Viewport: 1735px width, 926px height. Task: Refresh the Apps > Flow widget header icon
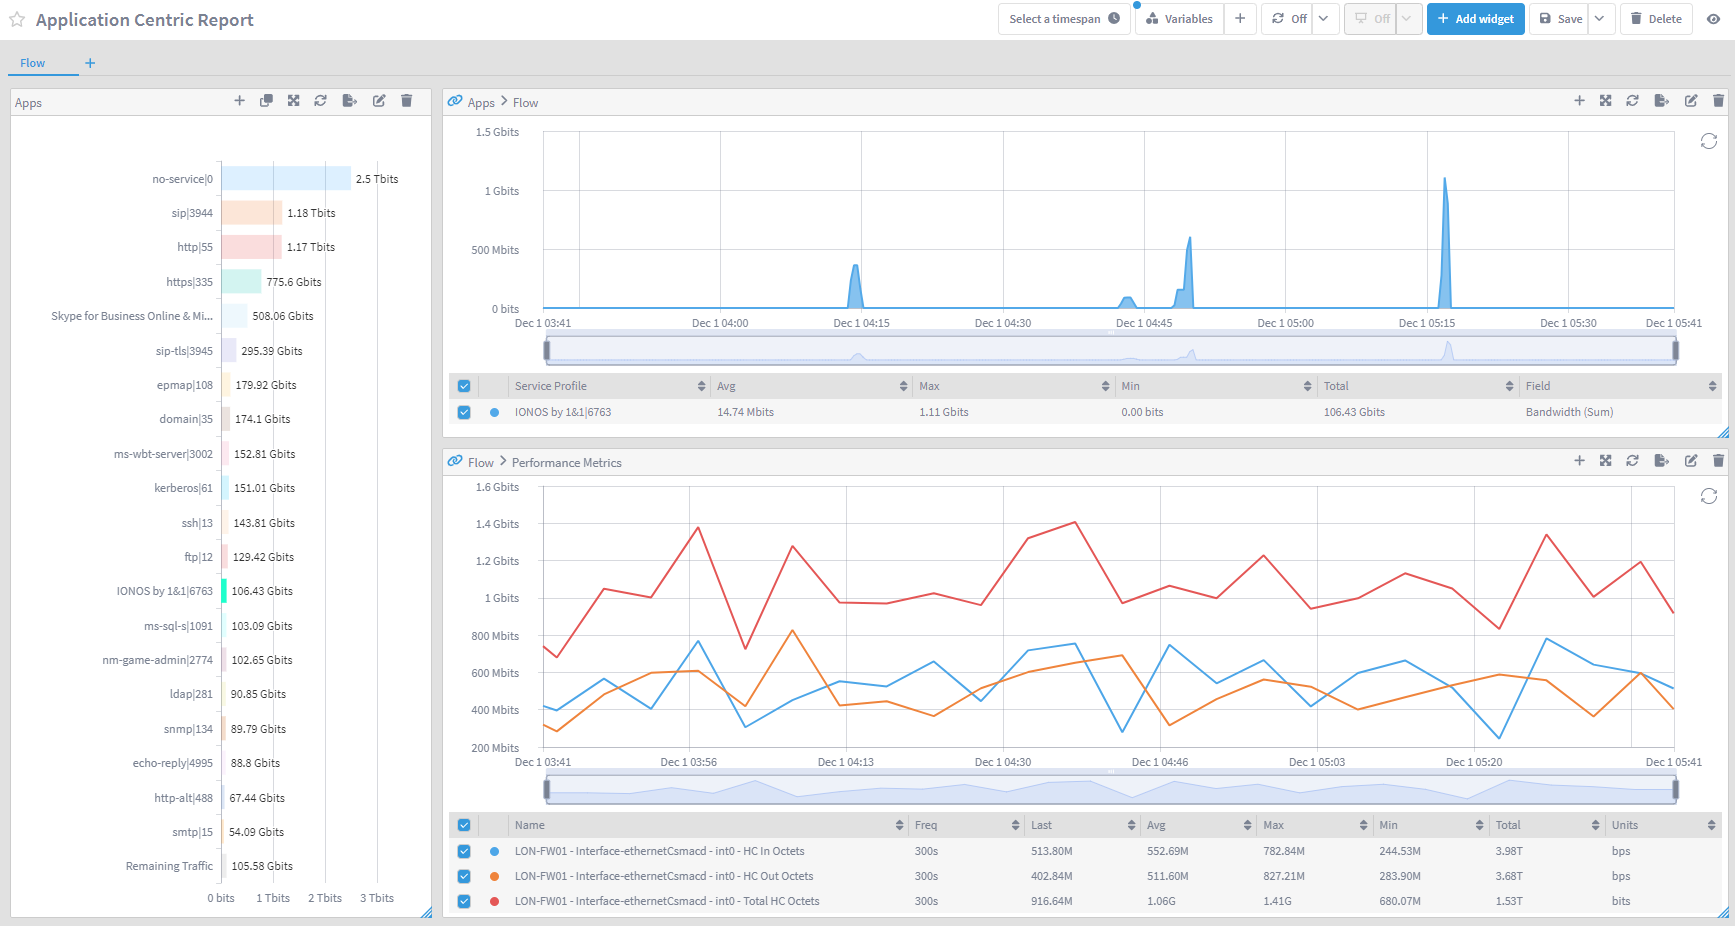pos(1632,101)
